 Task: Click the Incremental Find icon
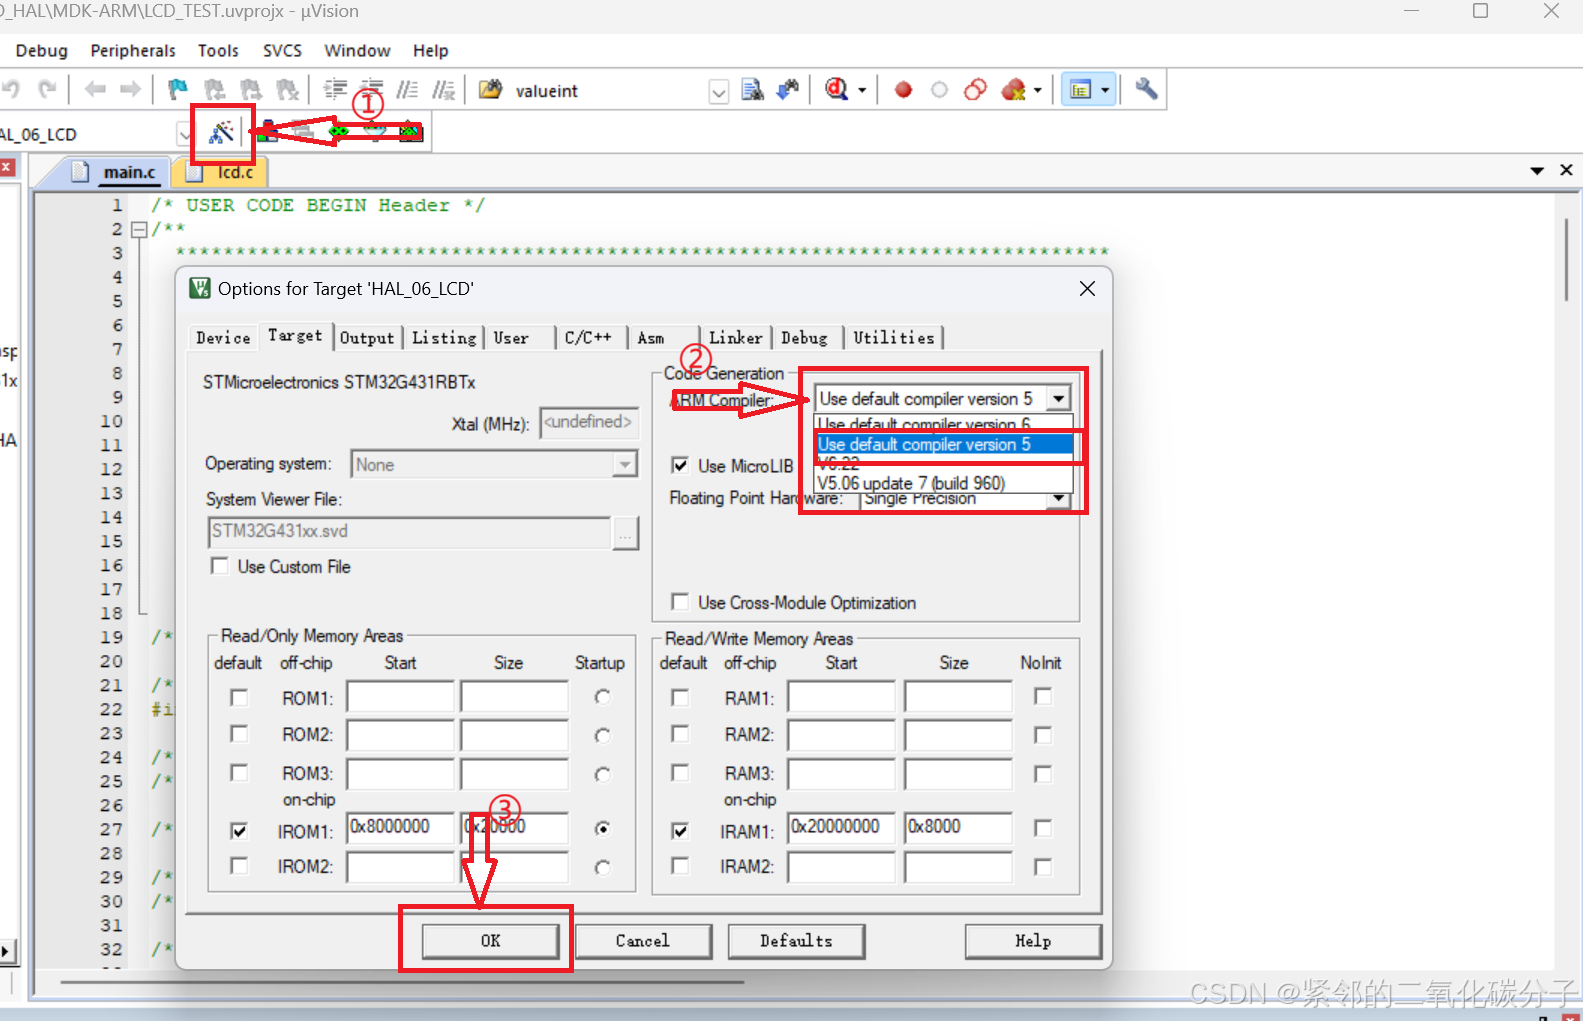point(789,90)
